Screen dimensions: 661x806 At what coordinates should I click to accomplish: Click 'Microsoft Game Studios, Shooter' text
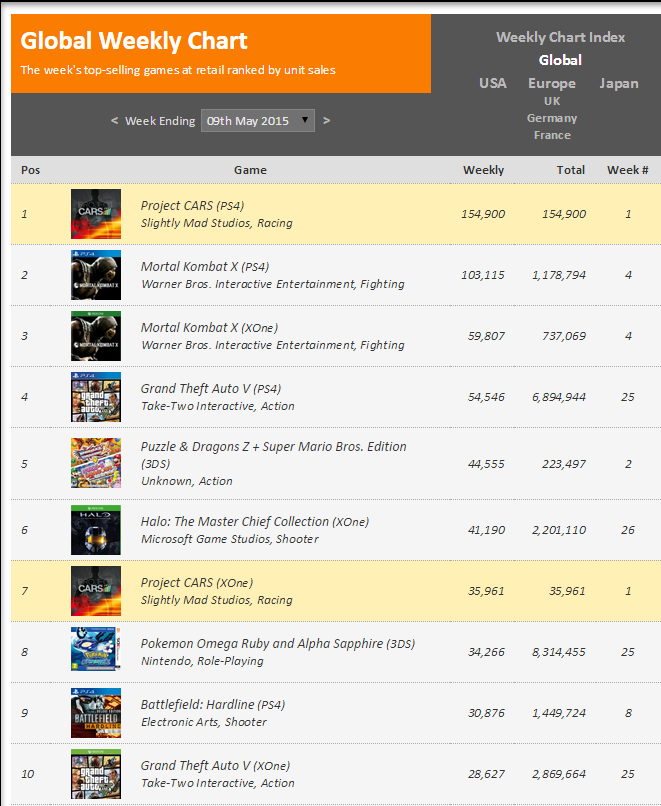pyautogui.click(x=230, y=539)
